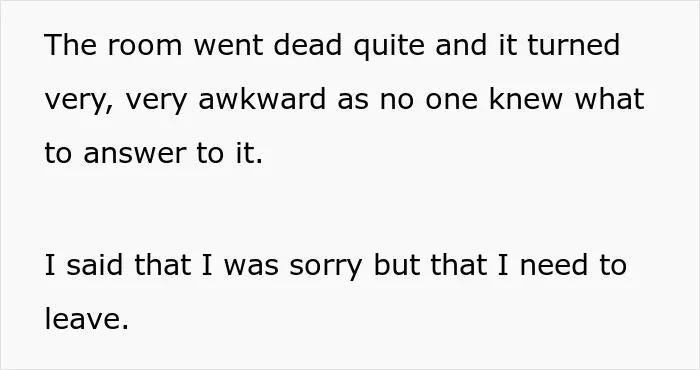Click the word "one" after "no"
Screen dimensions: 700x370
(451, 101)
